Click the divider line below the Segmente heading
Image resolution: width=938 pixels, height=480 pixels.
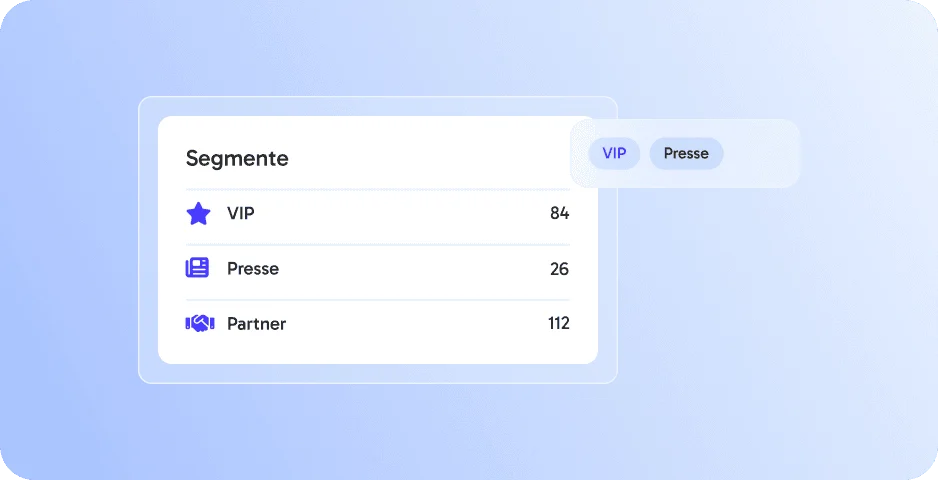pyautogui.click(x=377, y=189)
